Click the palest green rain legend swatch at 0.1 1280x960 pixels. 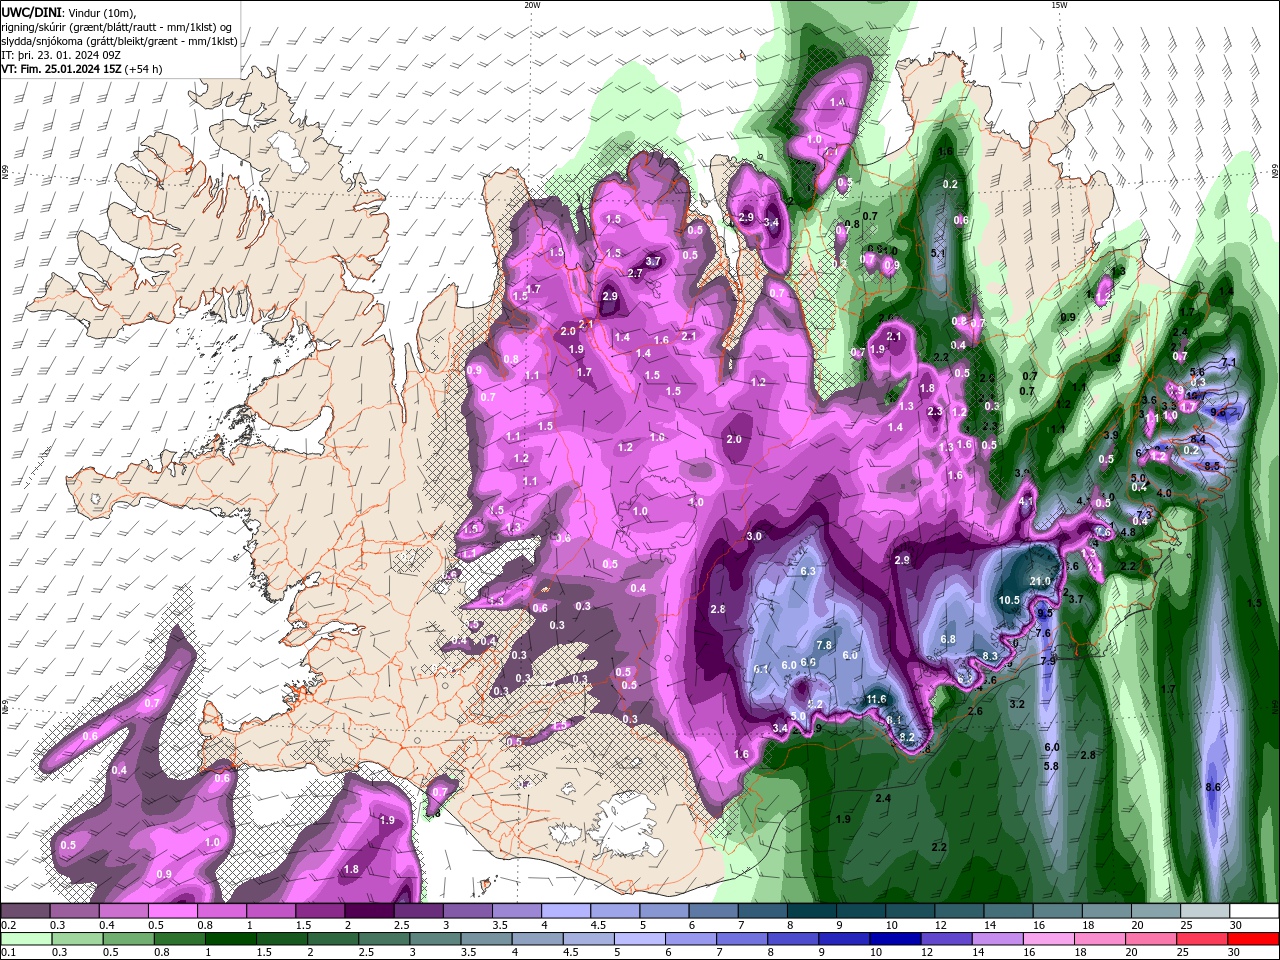point(25,939)
